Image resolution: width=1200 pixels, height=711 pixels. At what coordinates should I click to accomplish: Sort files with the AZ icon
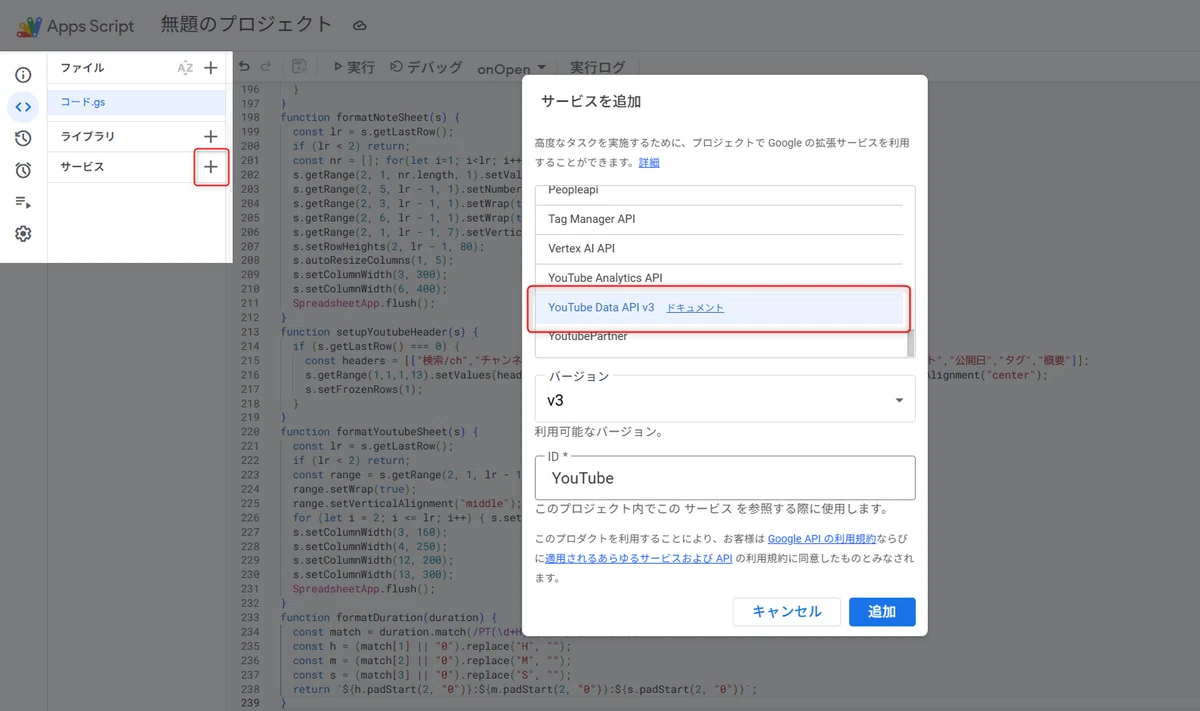coord(185,68)
